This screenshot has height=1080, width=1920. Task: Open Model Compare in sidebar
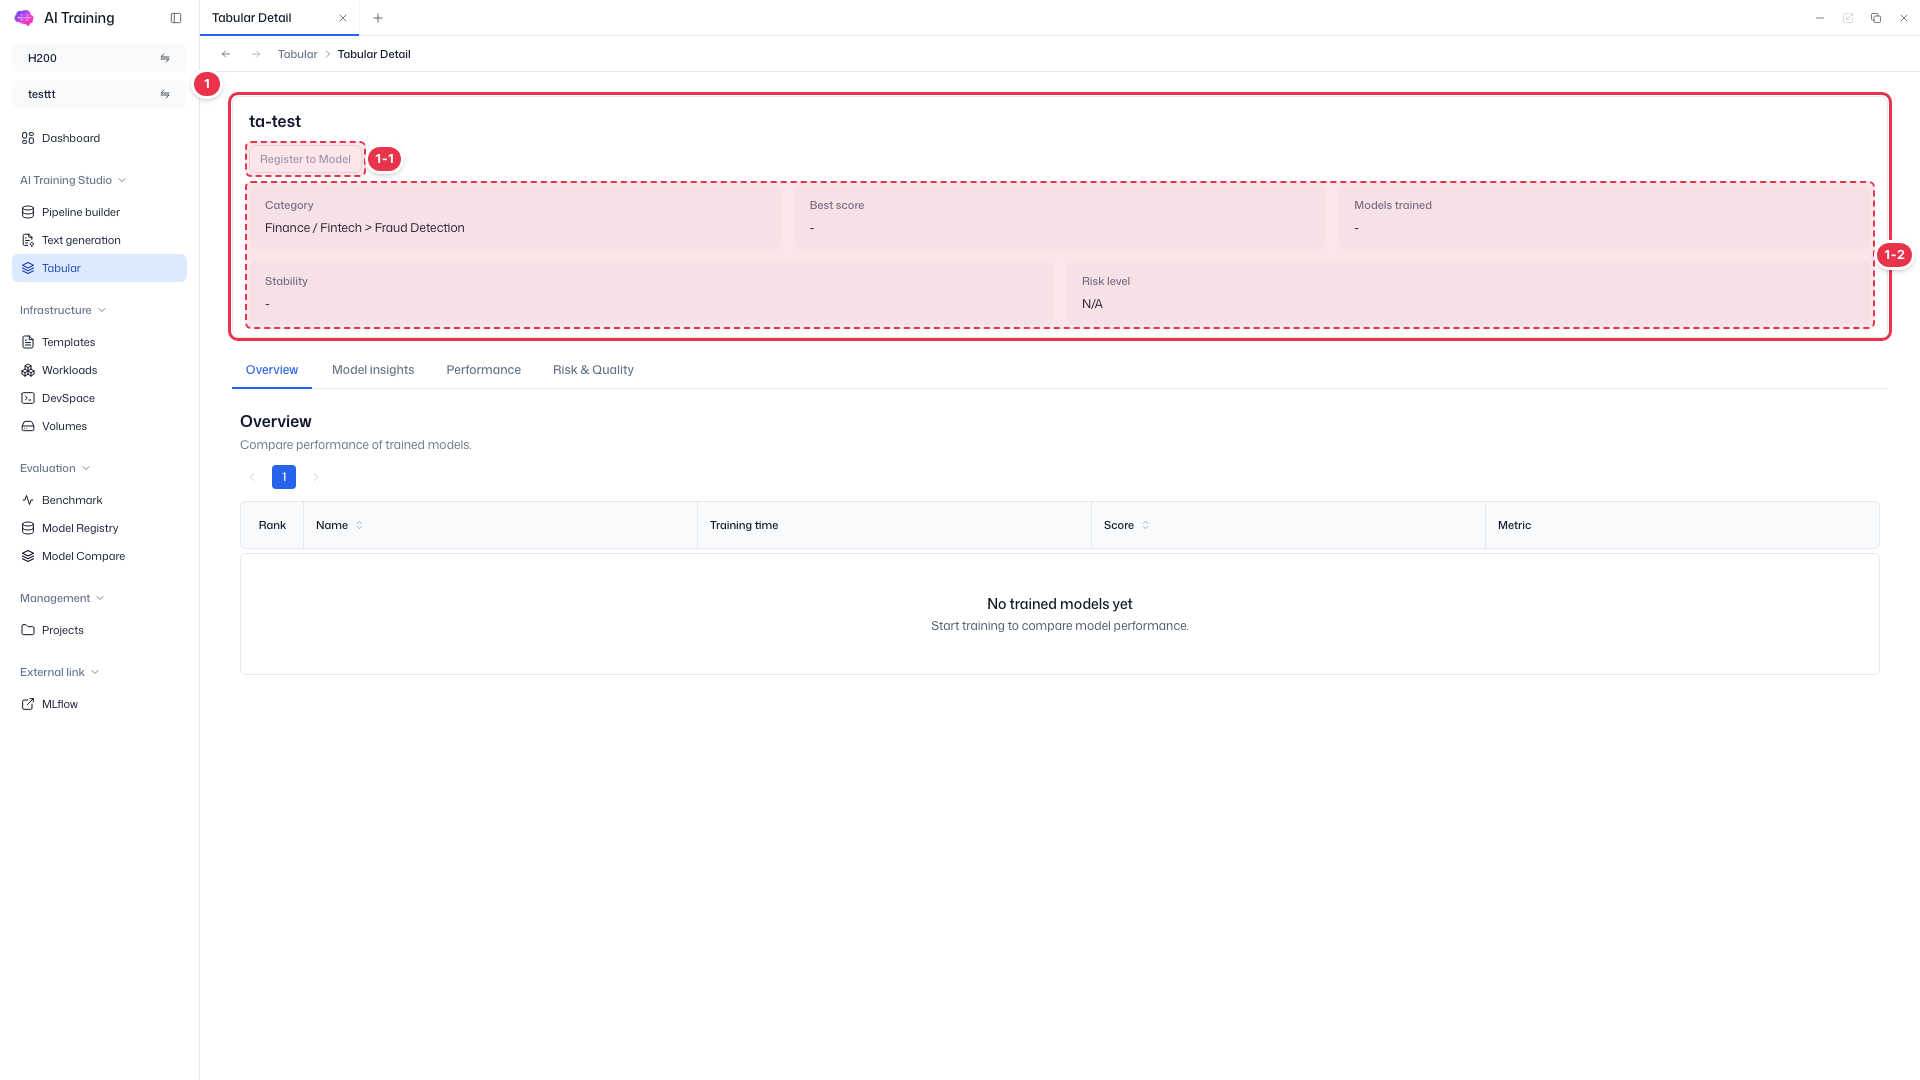[x=99, y=556]
